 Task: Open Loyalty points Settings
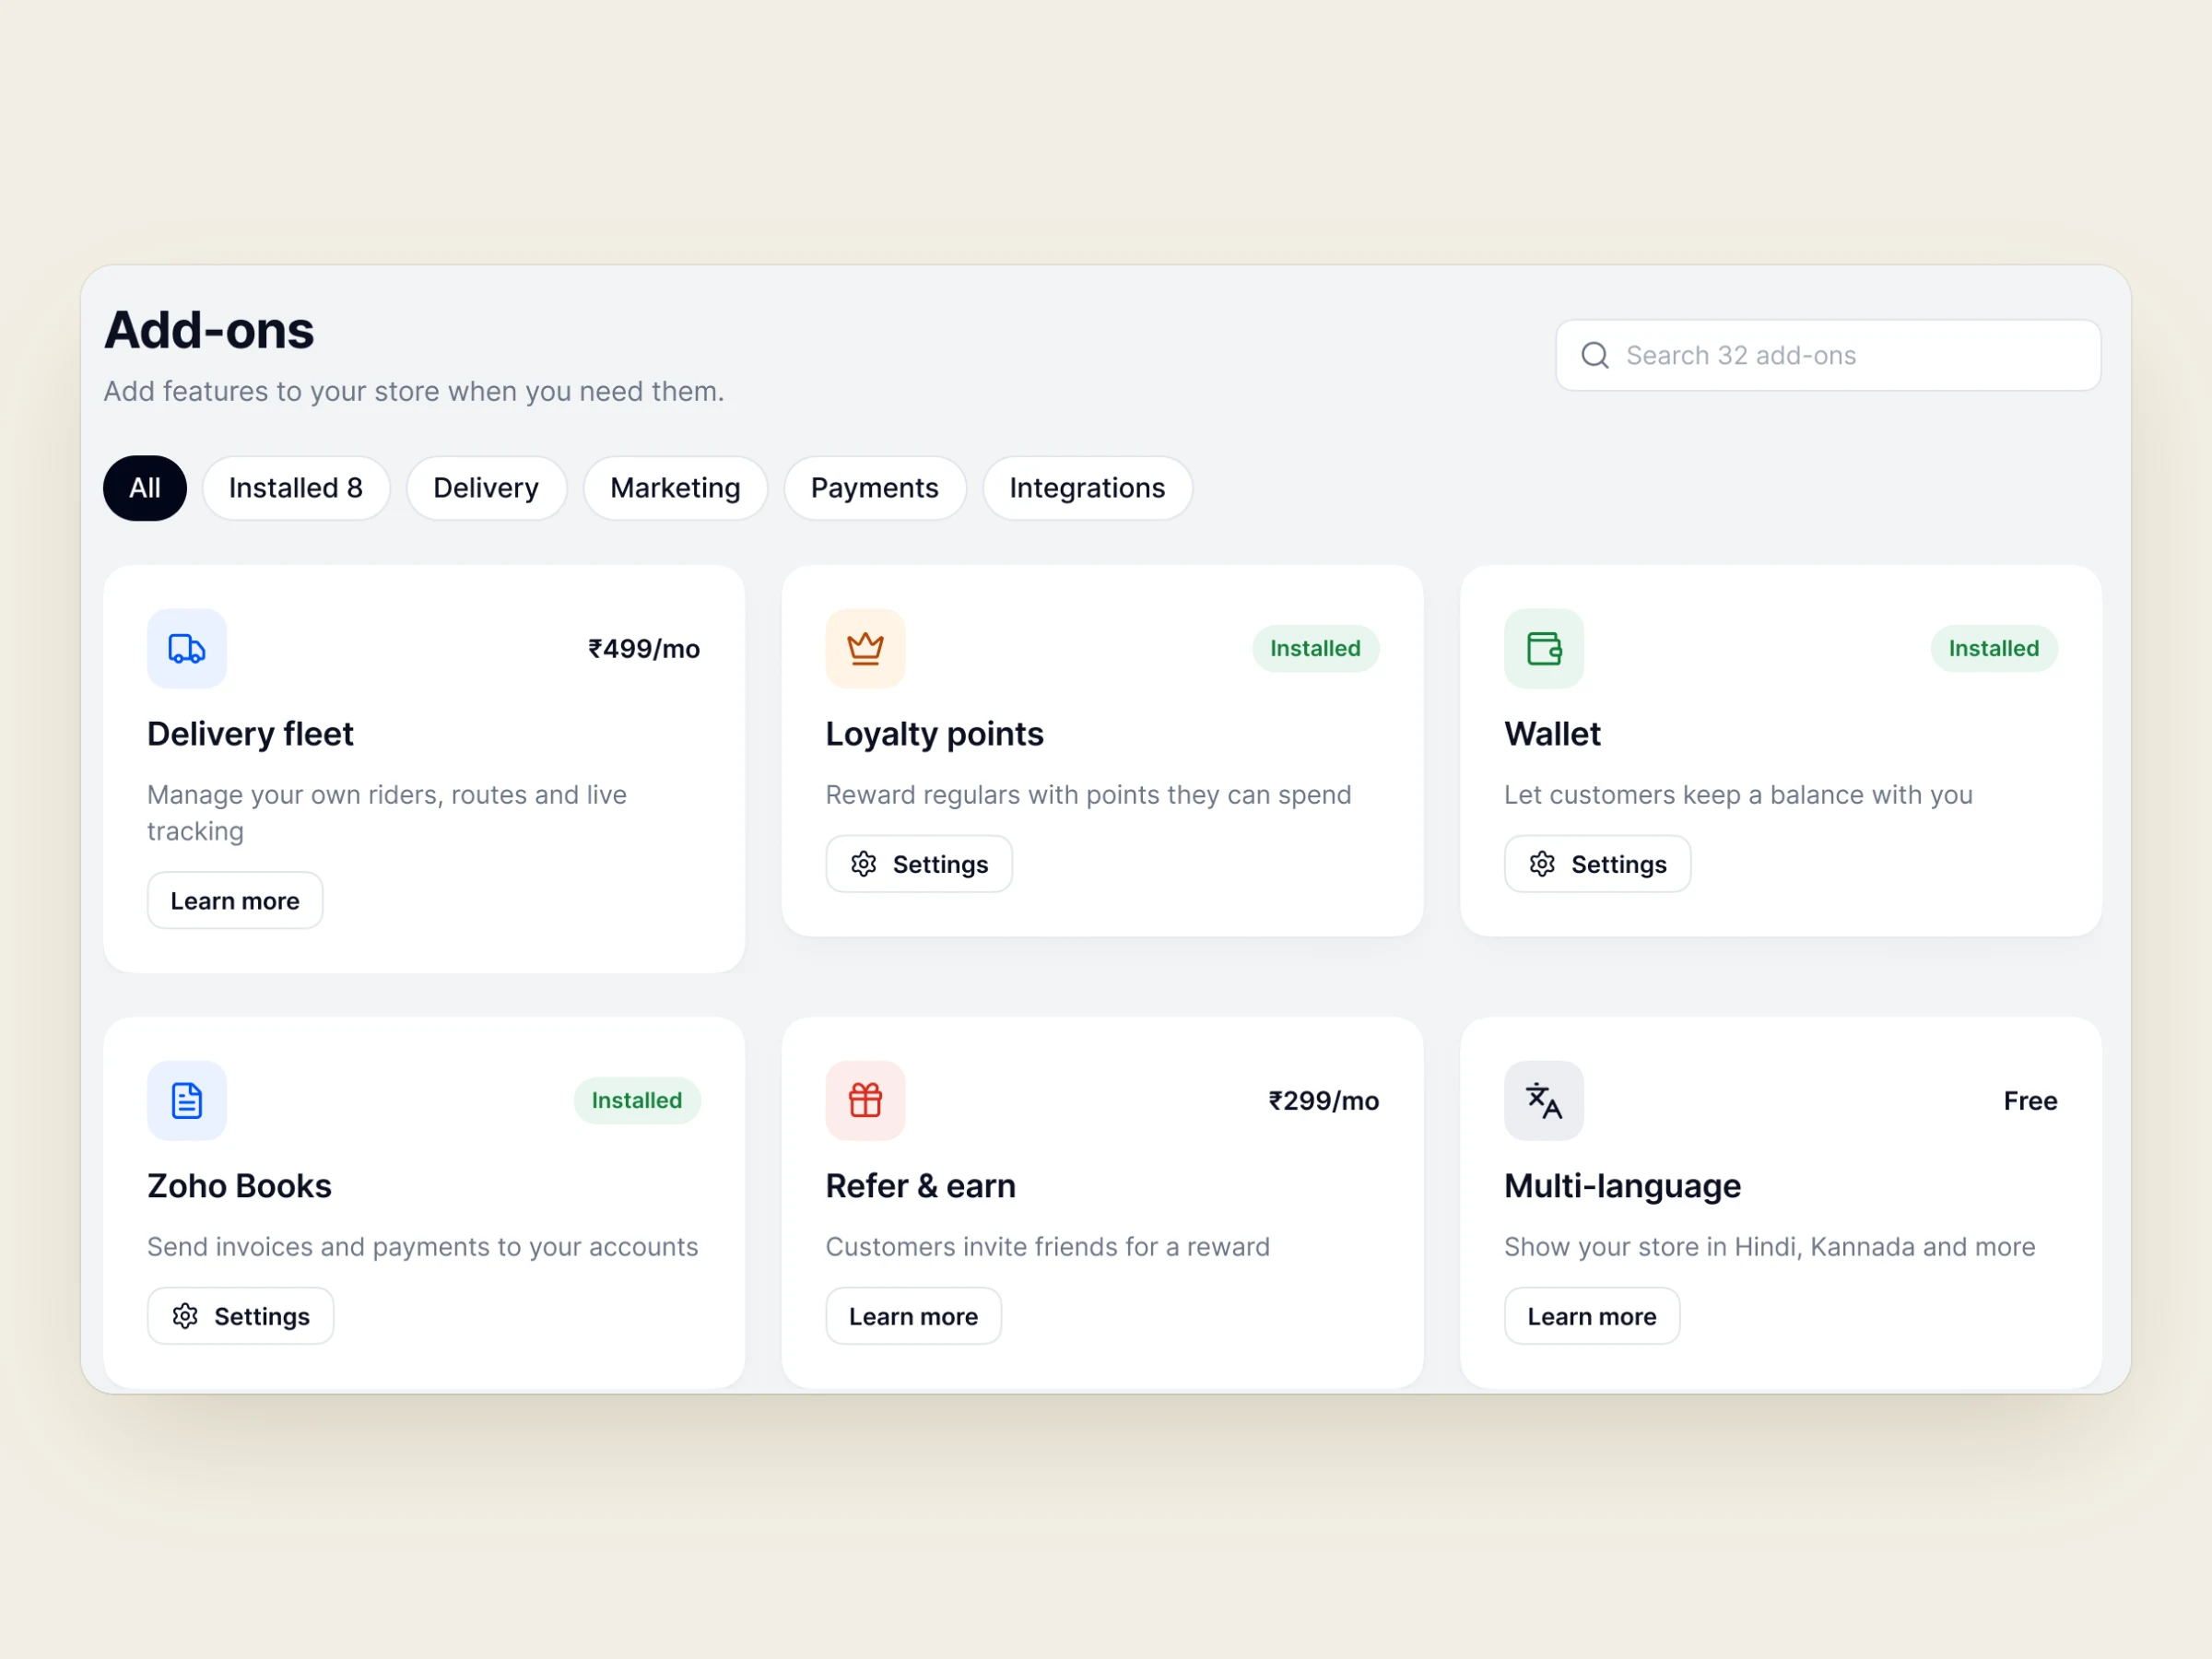(919, 864)
